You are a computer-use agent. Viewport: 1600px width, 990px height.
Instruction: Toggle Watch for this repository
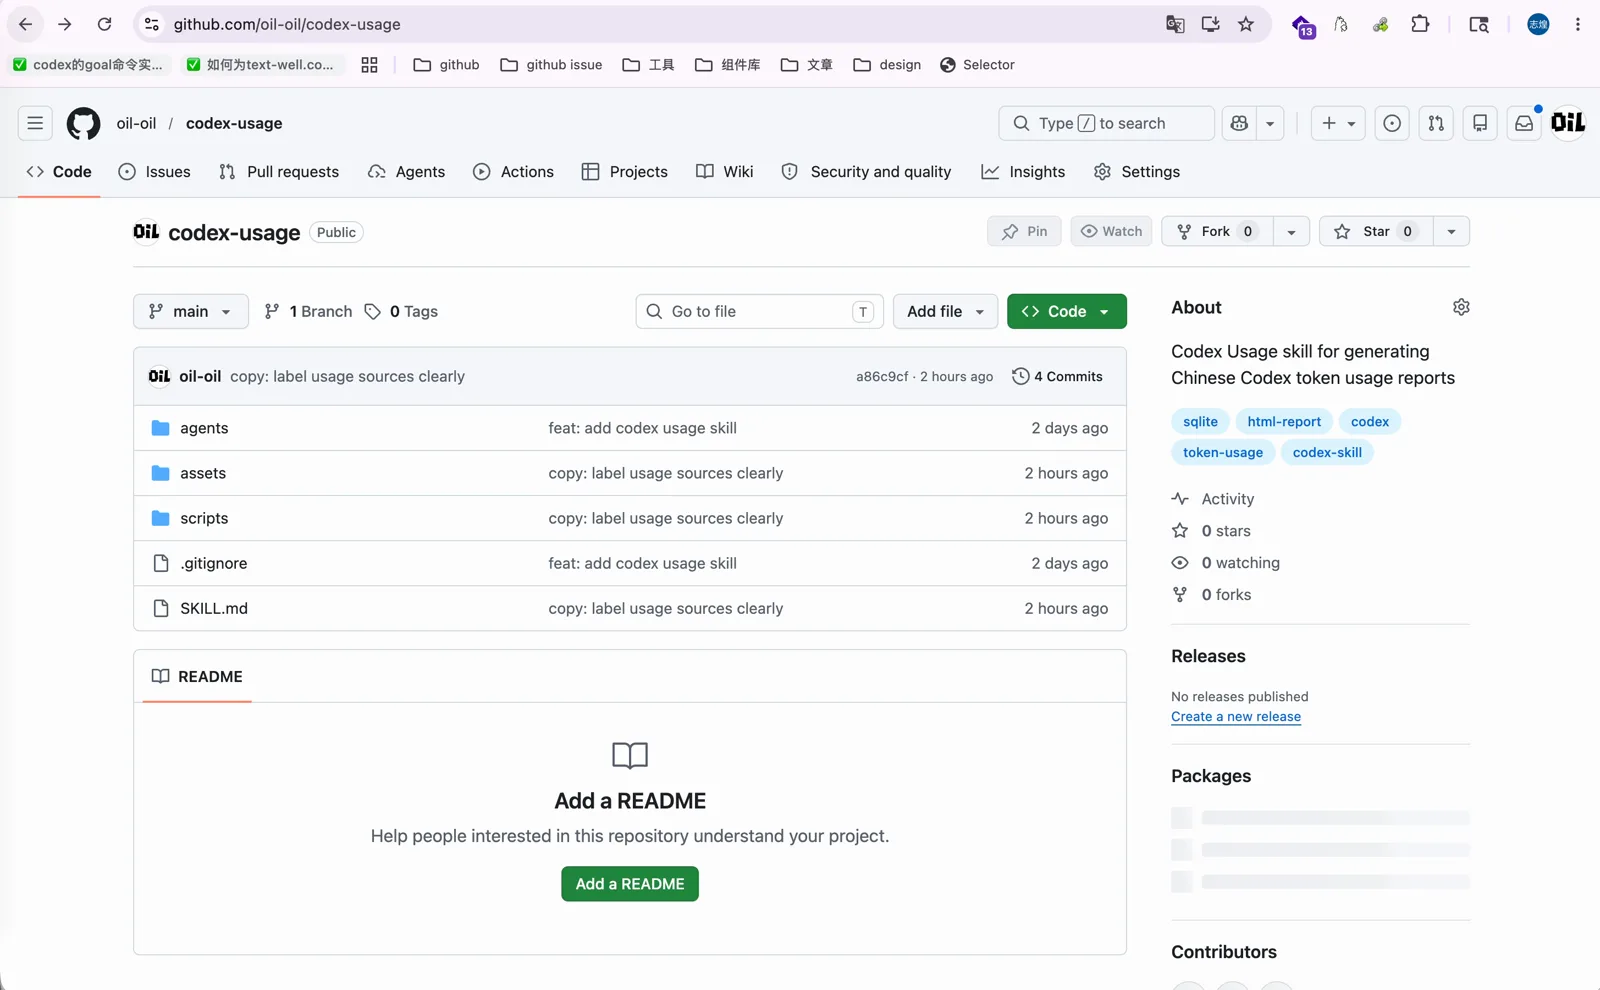coord(1111,231)
